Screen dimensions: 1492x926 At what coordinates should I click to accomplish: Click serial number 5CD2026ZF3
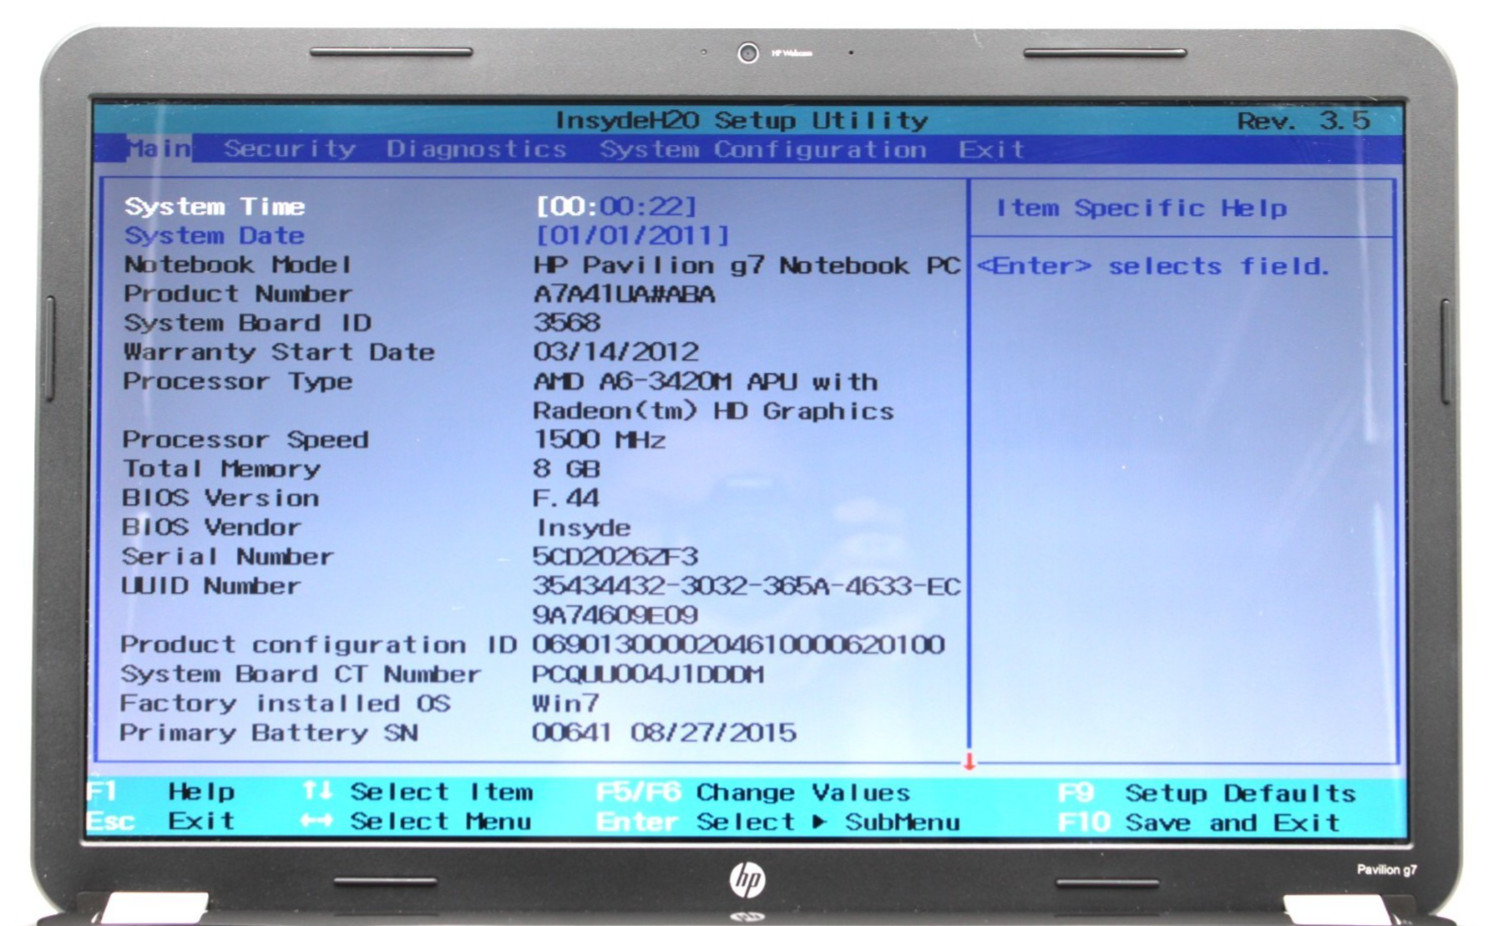click(x=616, y=557)
